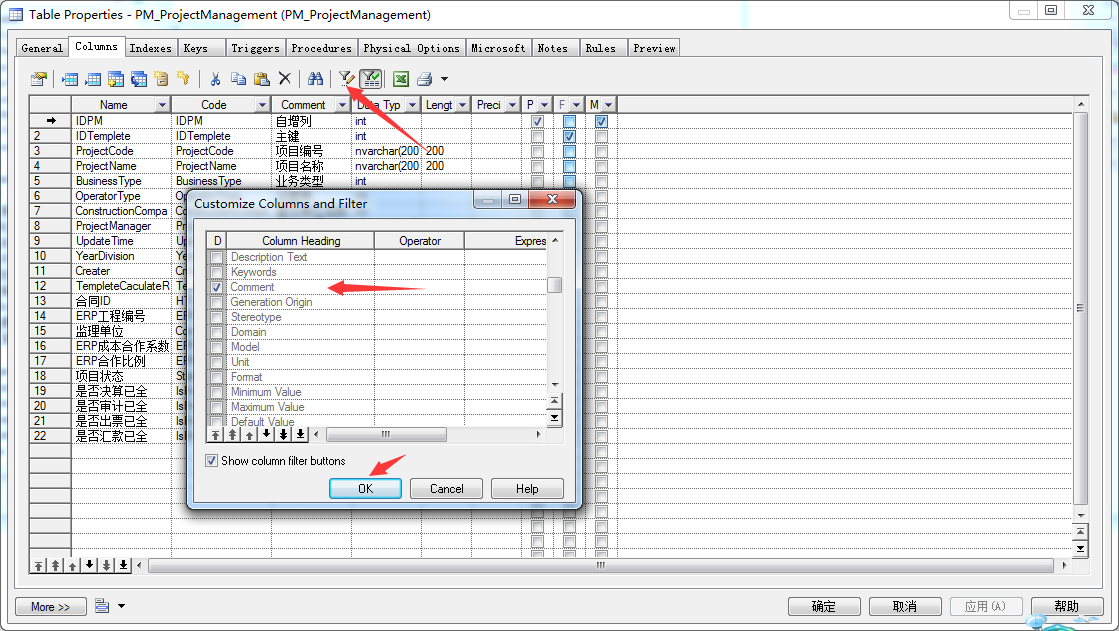Screen dimensions: 1119x631
Task: Click Help in Customize Columns dialog
Action: (527, 488)
